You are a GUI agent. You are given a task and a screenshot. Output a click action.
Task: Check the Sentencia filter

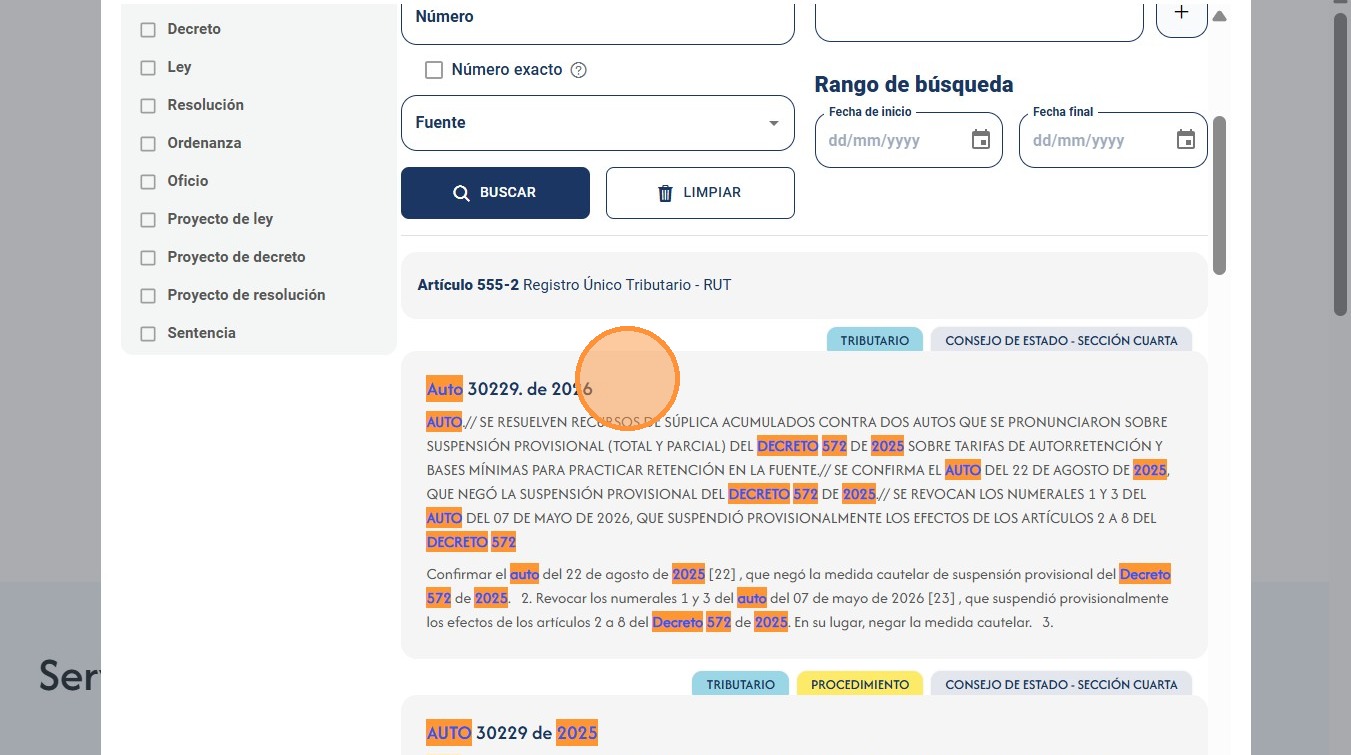[148, 334]
